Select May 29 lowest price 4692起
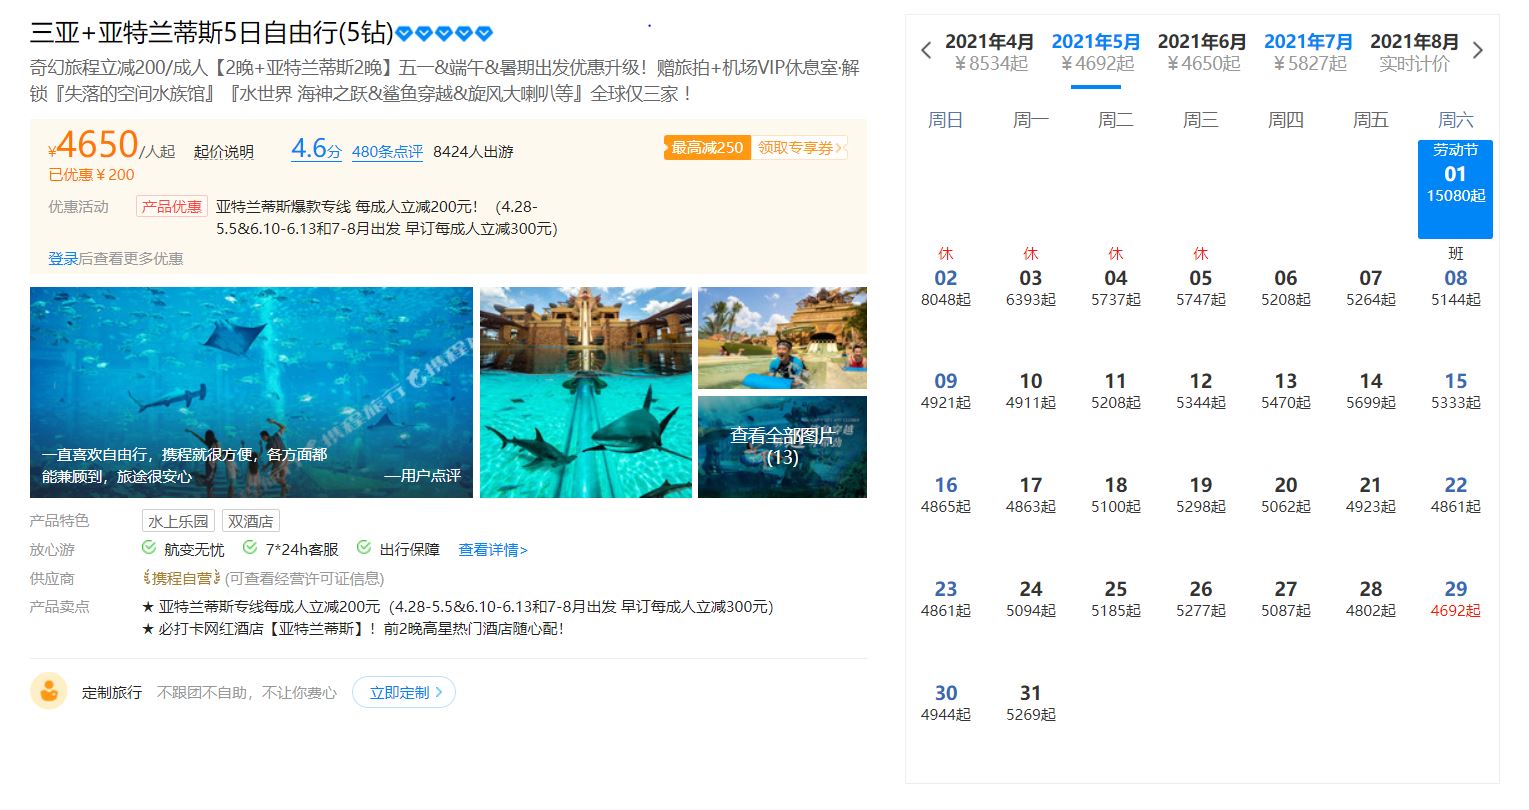This screenshot has height=810, width=1529. click(1456, 599)
